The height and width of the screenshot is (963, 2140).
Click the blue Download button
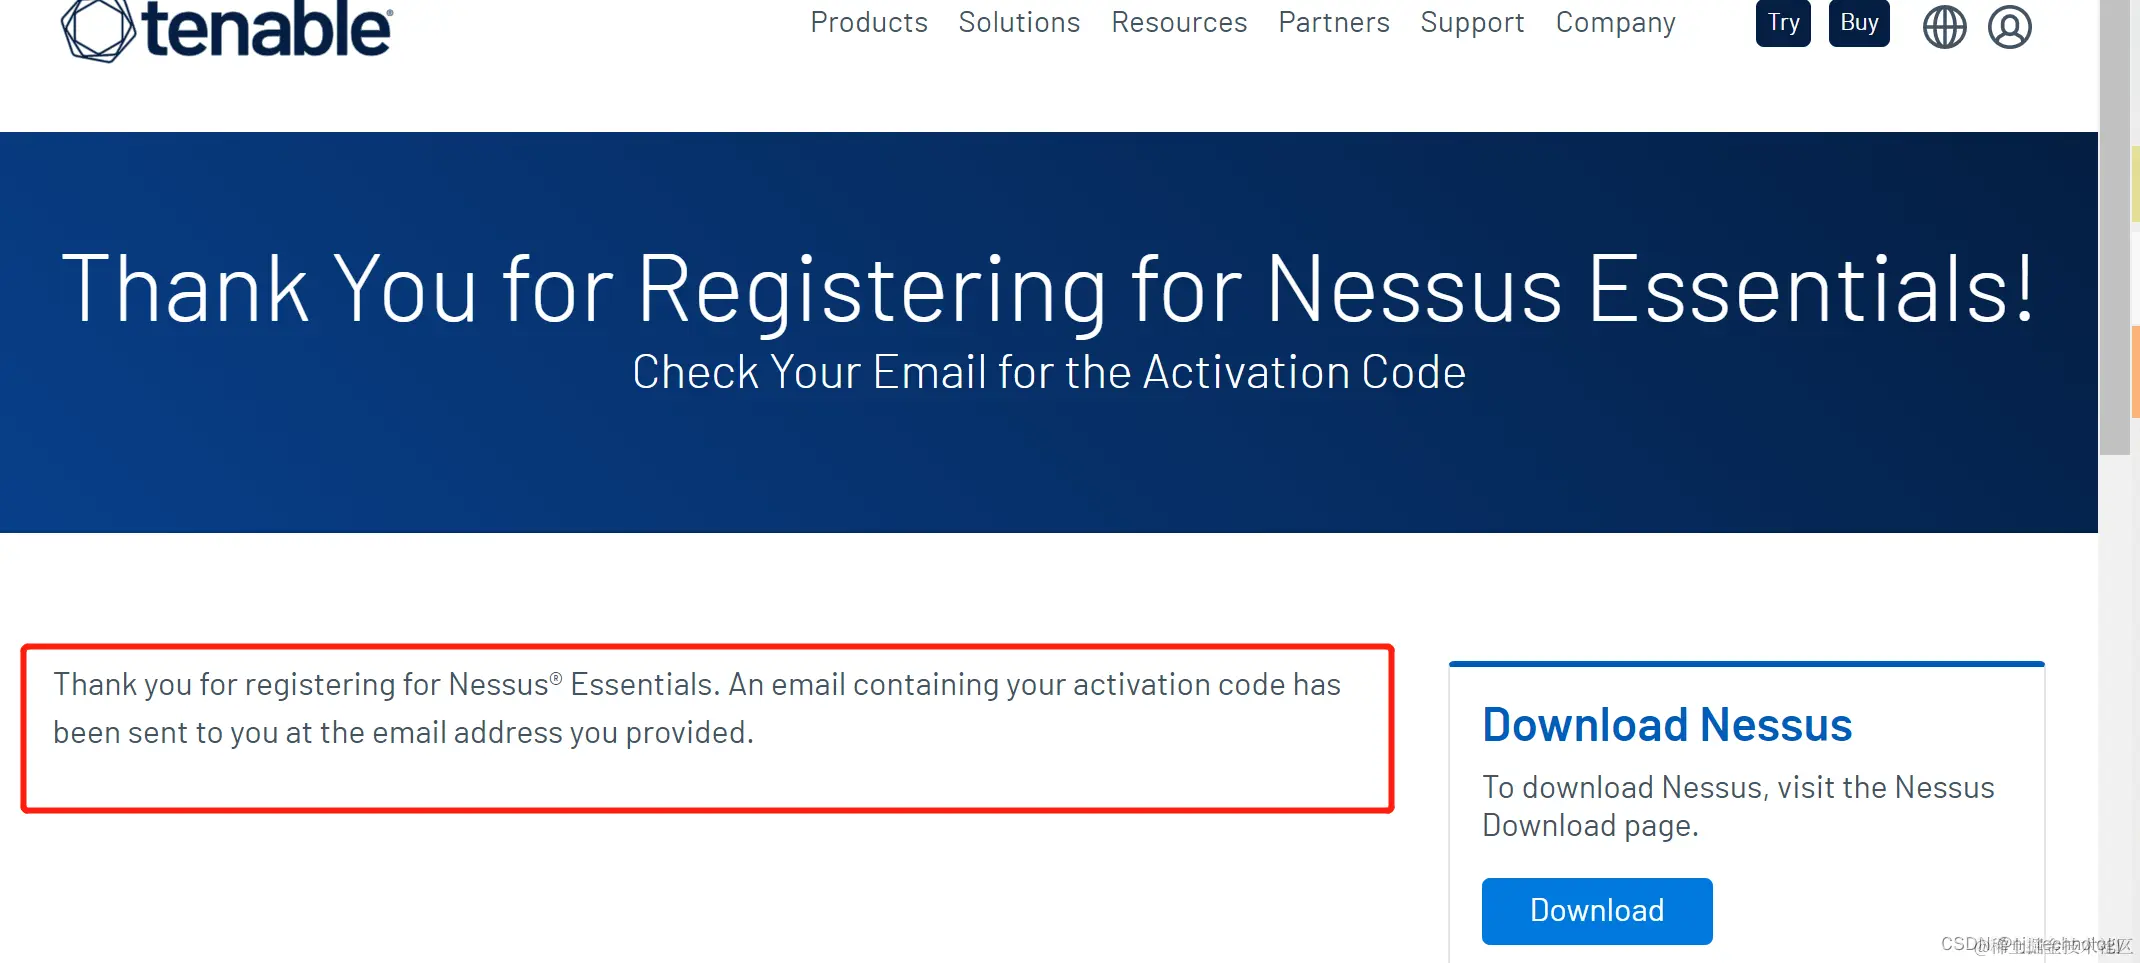(1597, 911)
